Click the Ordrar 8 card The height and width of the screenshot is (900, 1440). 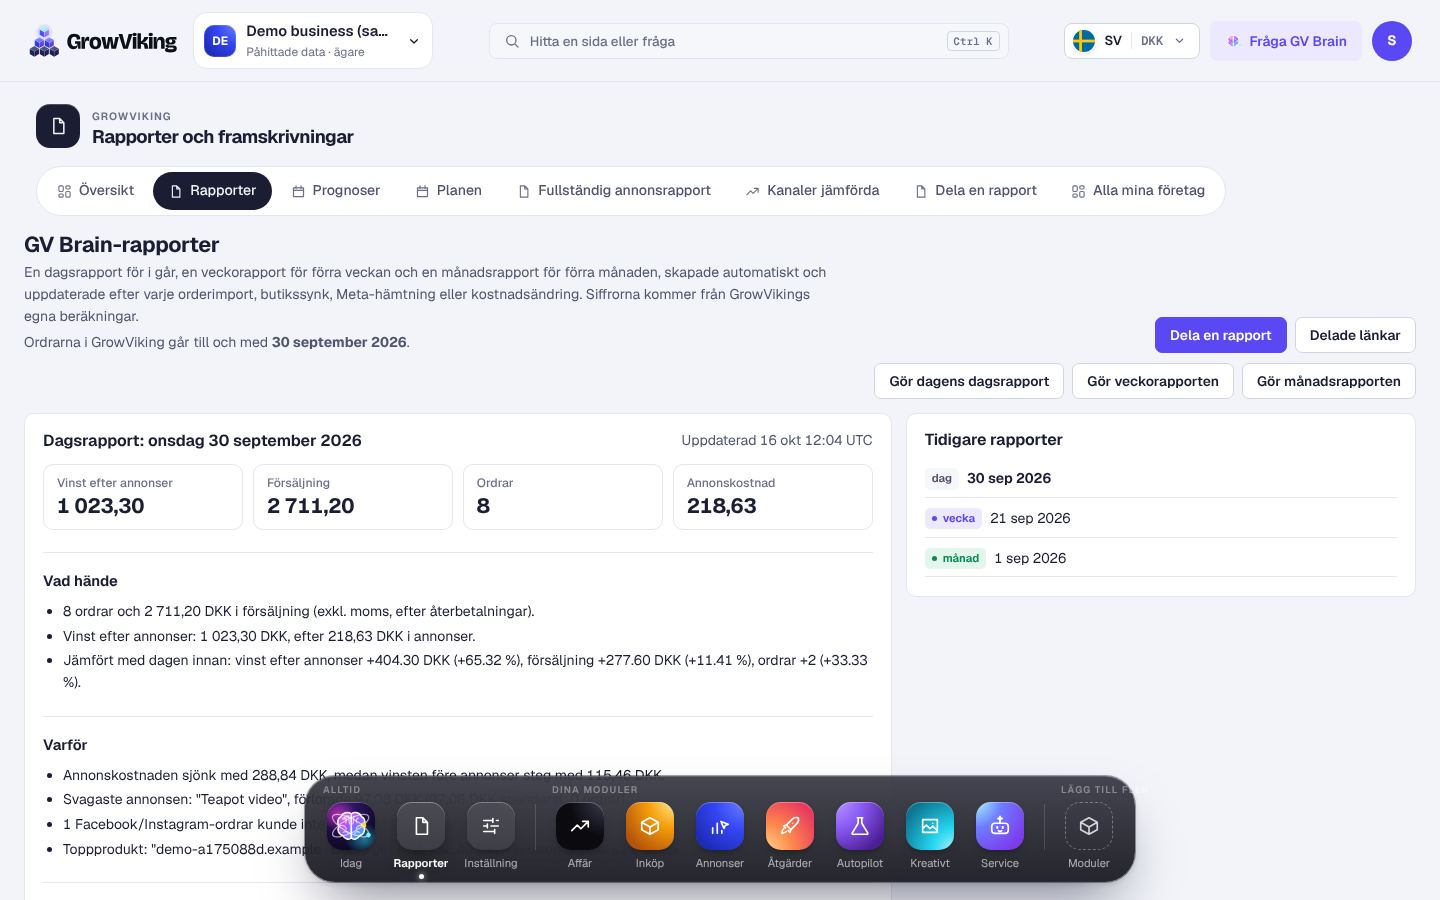click(x=563, y=497)
